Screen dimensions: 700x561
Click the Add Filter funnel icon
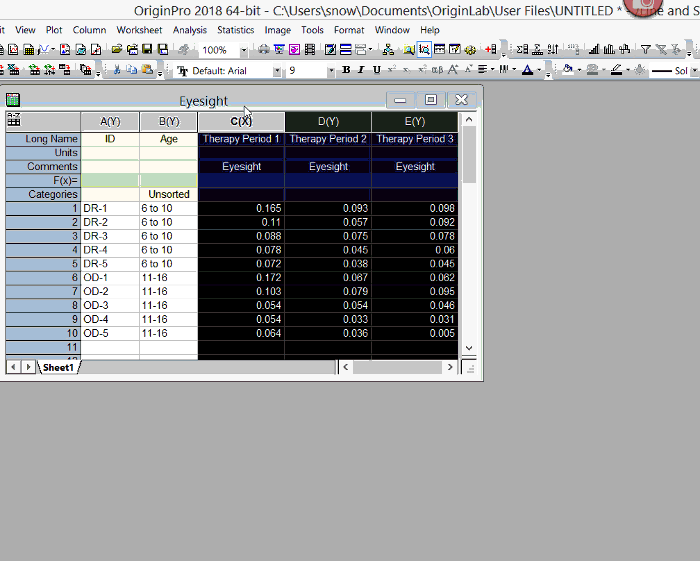[646, 50]
